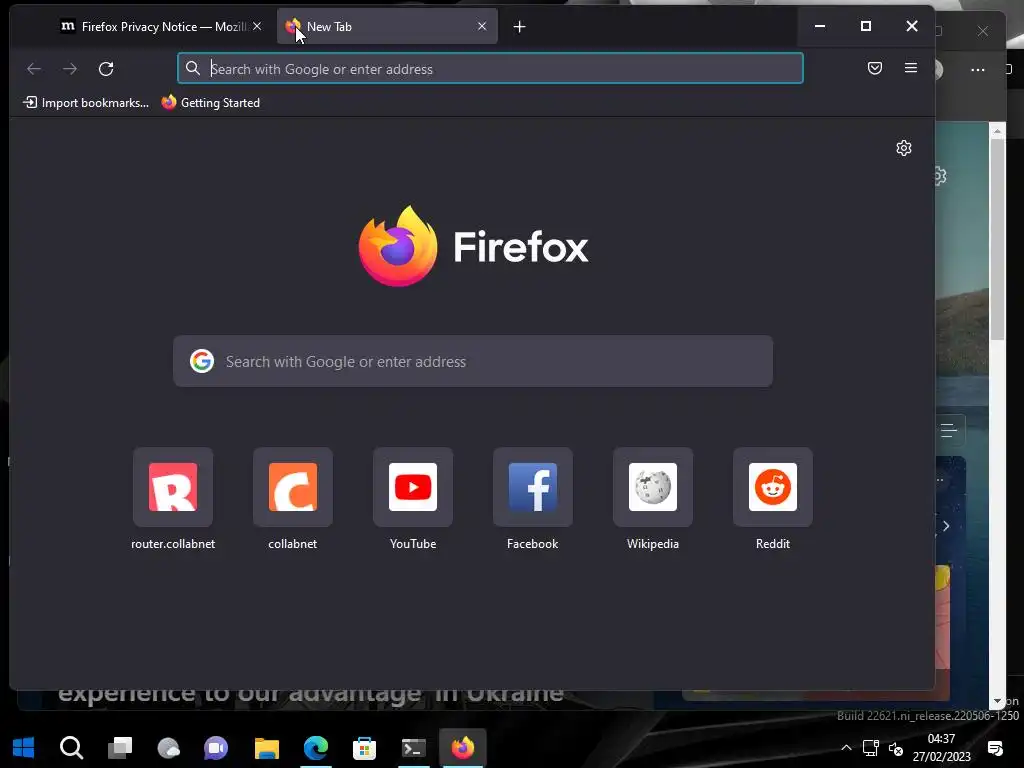Click Firefox icon on taskbar
The image size is (1024, 768).
(x=462, y=747)
